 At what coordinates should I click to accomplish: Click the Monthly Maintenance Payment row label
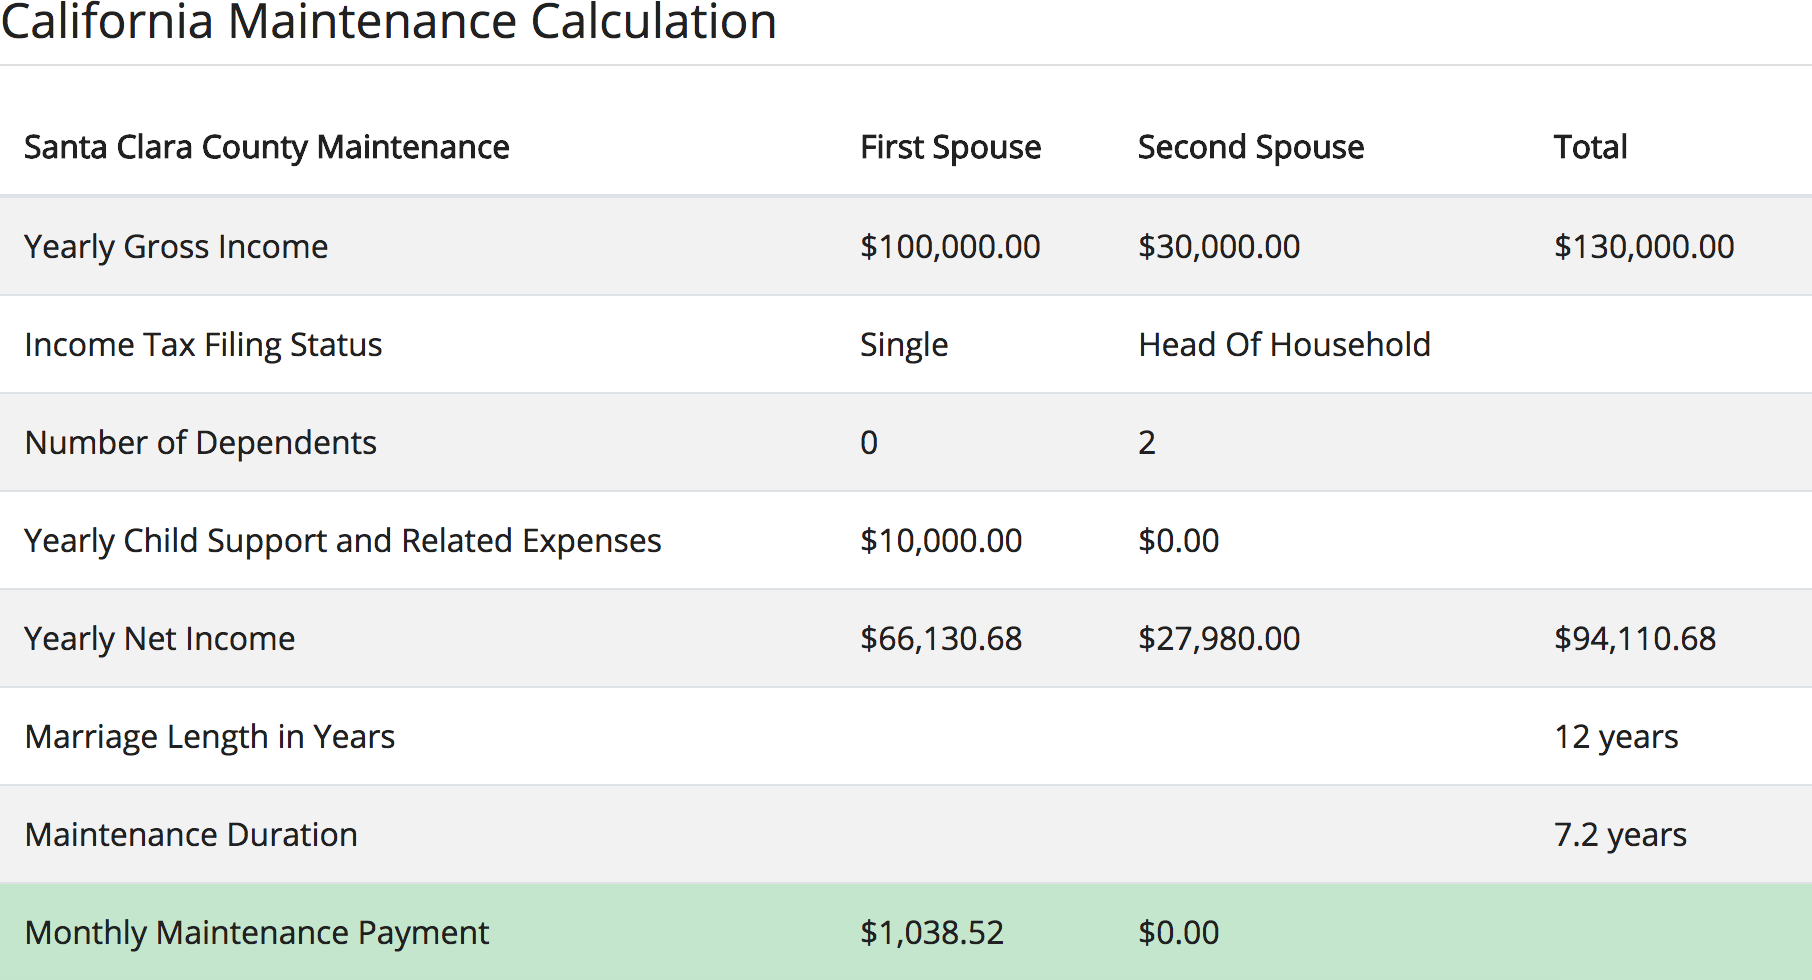(x=257, y=932)
